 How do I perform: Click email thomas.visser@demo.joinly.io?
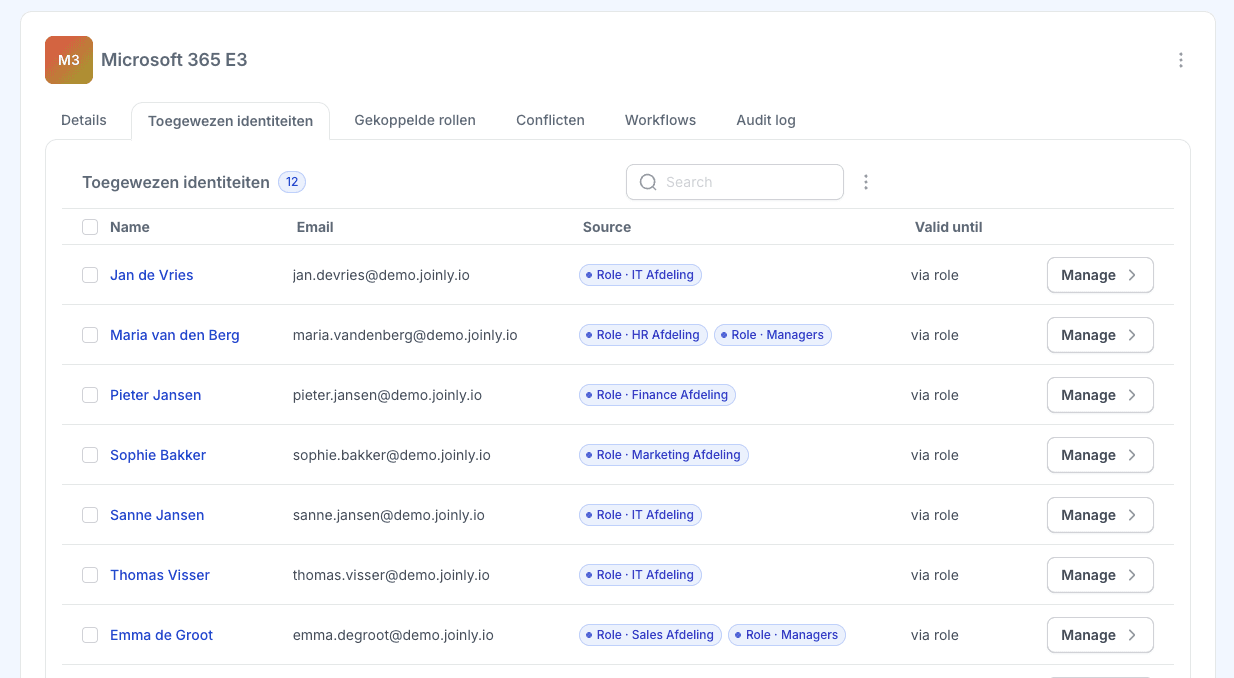391,575
